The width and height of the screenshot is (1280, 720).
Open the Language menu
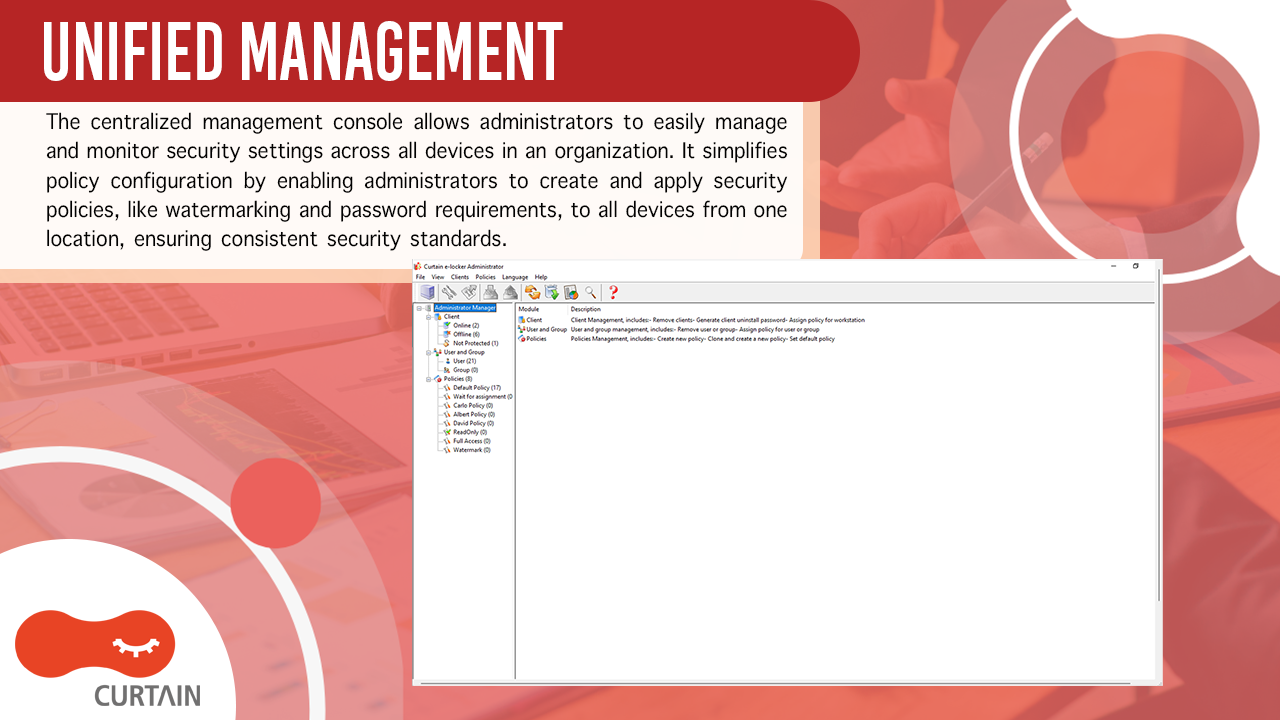[515, 277]
